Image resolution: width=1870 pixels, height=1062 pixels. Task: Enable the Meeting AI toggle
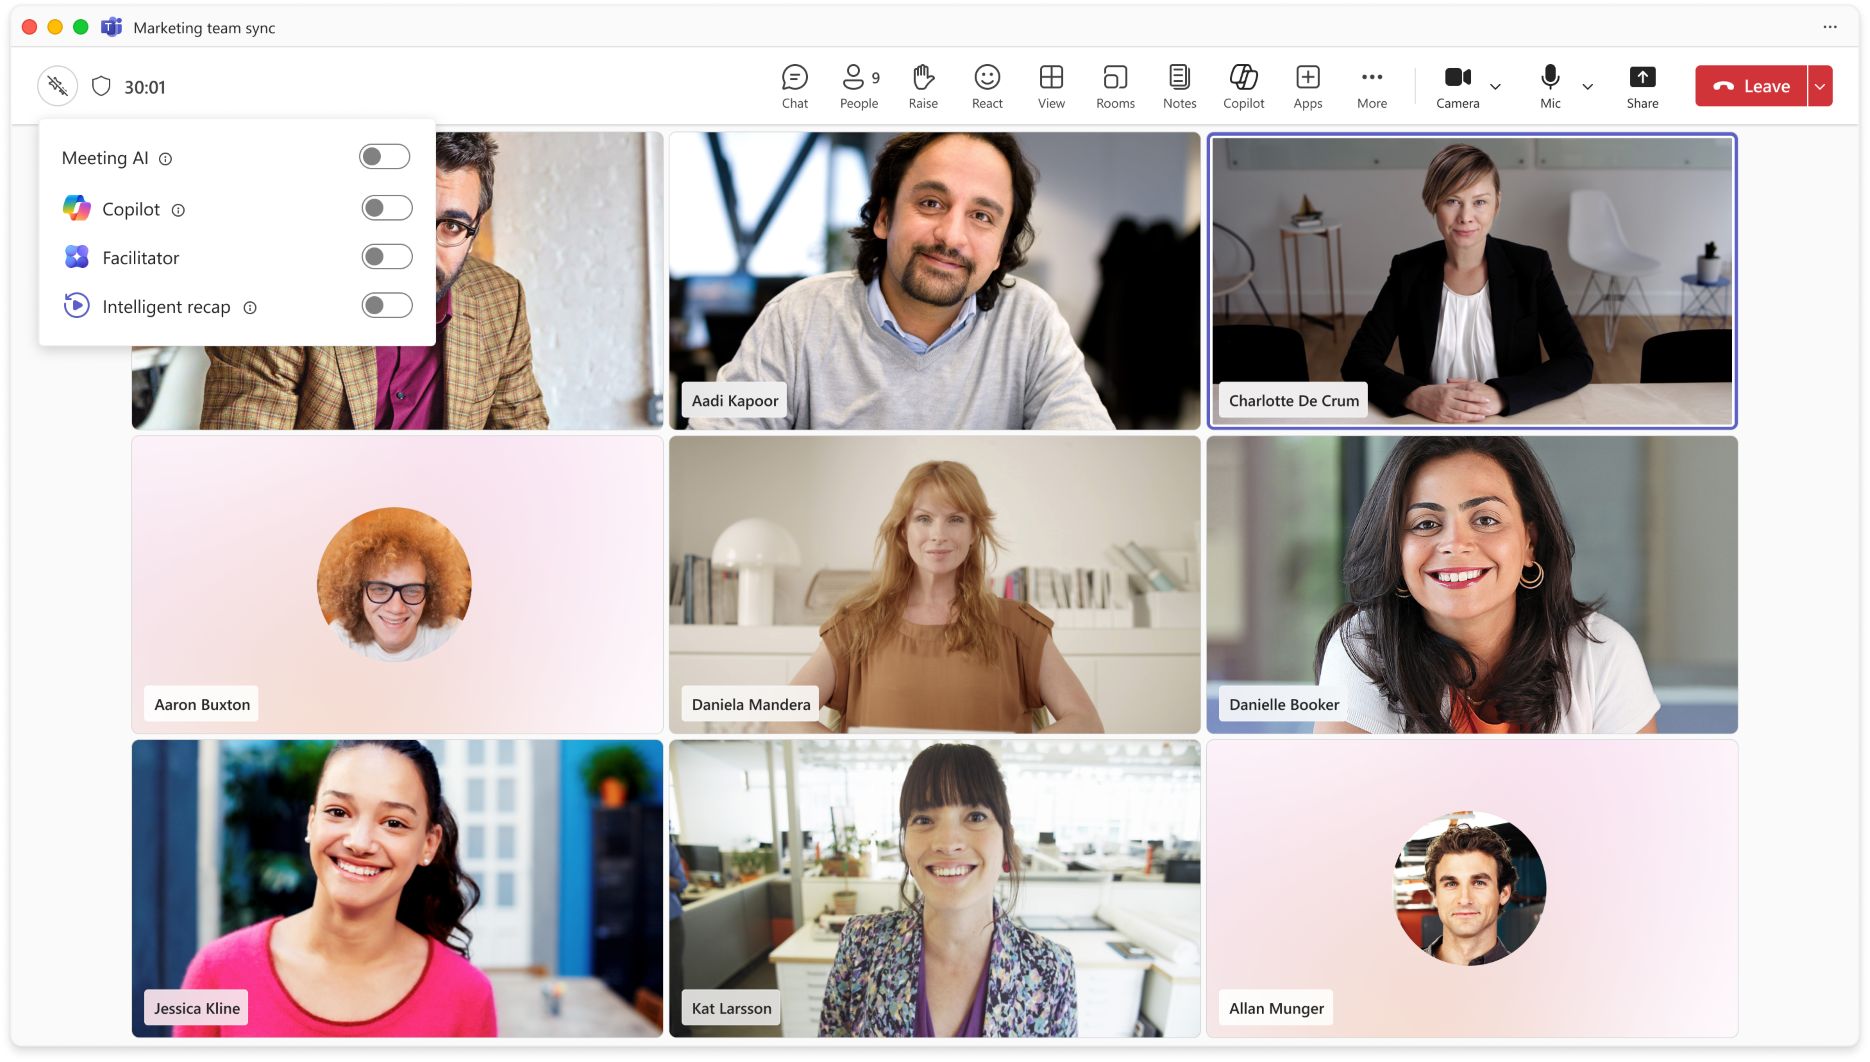pyautogui.click(x=385, y=156)
